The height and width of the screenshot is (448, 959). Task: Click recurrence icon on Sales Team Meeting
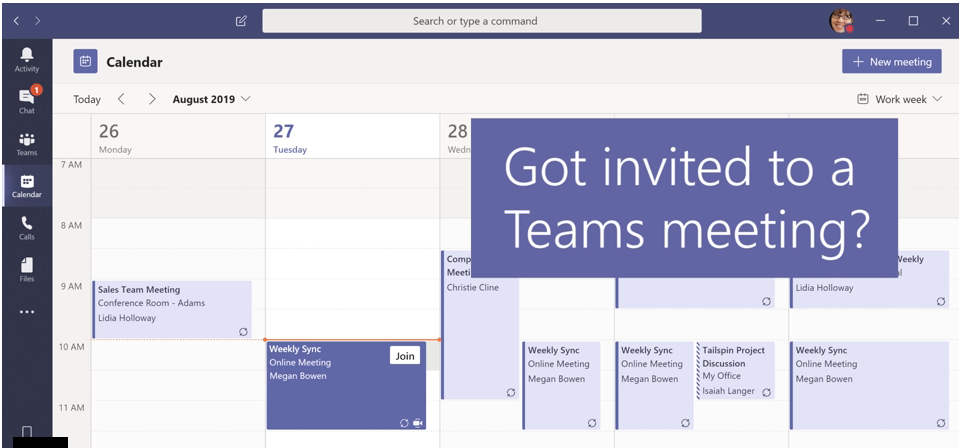243,332
